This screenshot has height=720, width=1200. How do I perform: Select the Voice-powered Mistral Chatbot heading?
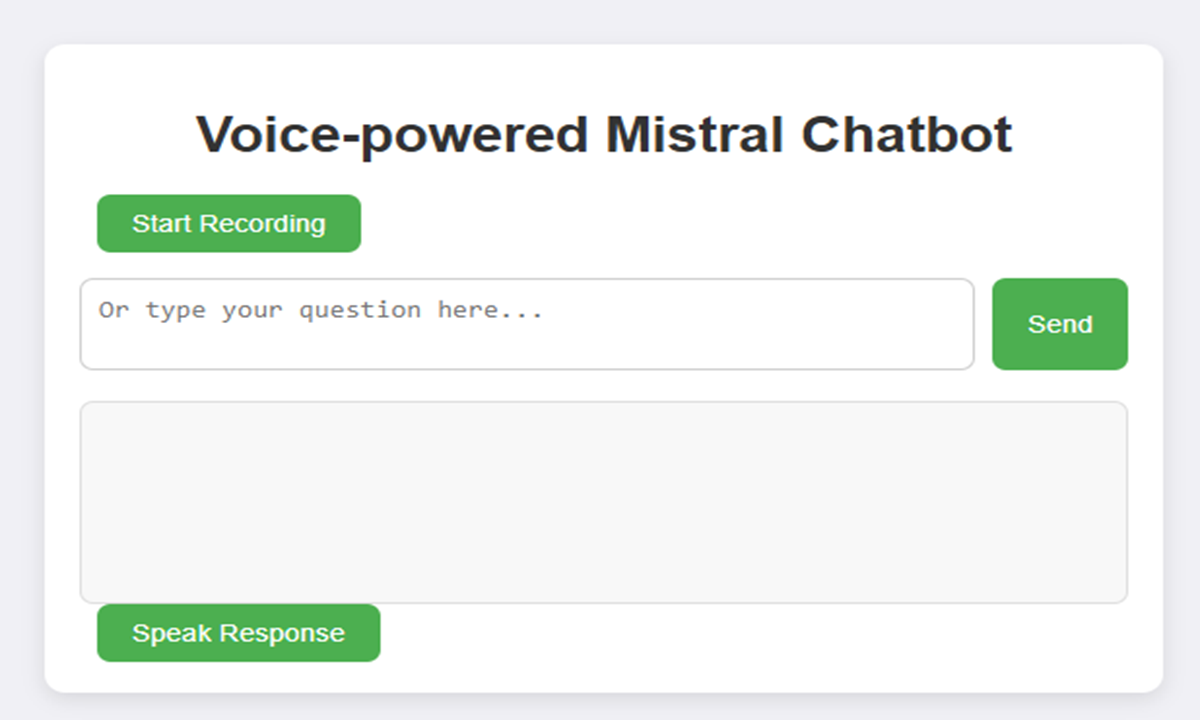(604, 134)
